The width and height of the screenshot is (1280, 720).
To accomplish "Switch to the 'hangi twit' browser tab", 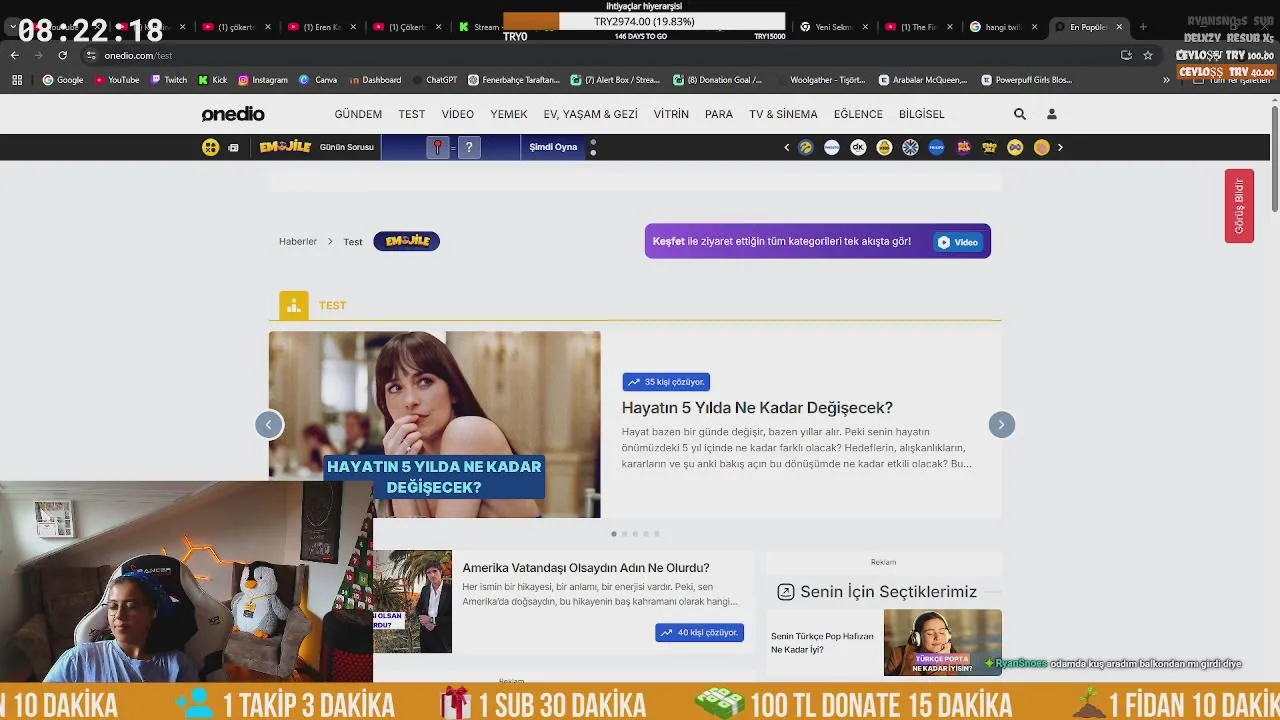I will pos(1003,27).
